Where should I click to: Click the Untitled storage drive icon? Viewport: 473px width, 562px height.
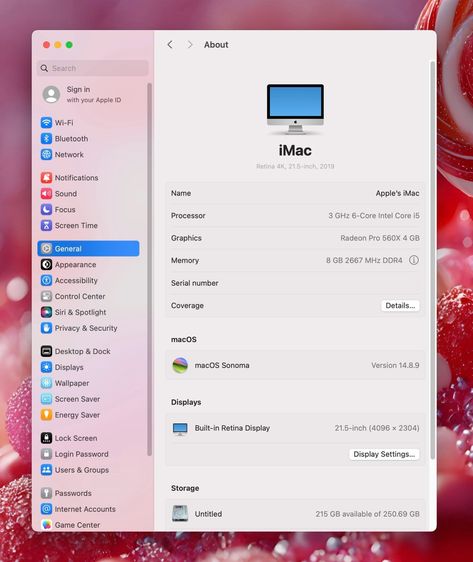pyautogui.click(x=180, y=514)
